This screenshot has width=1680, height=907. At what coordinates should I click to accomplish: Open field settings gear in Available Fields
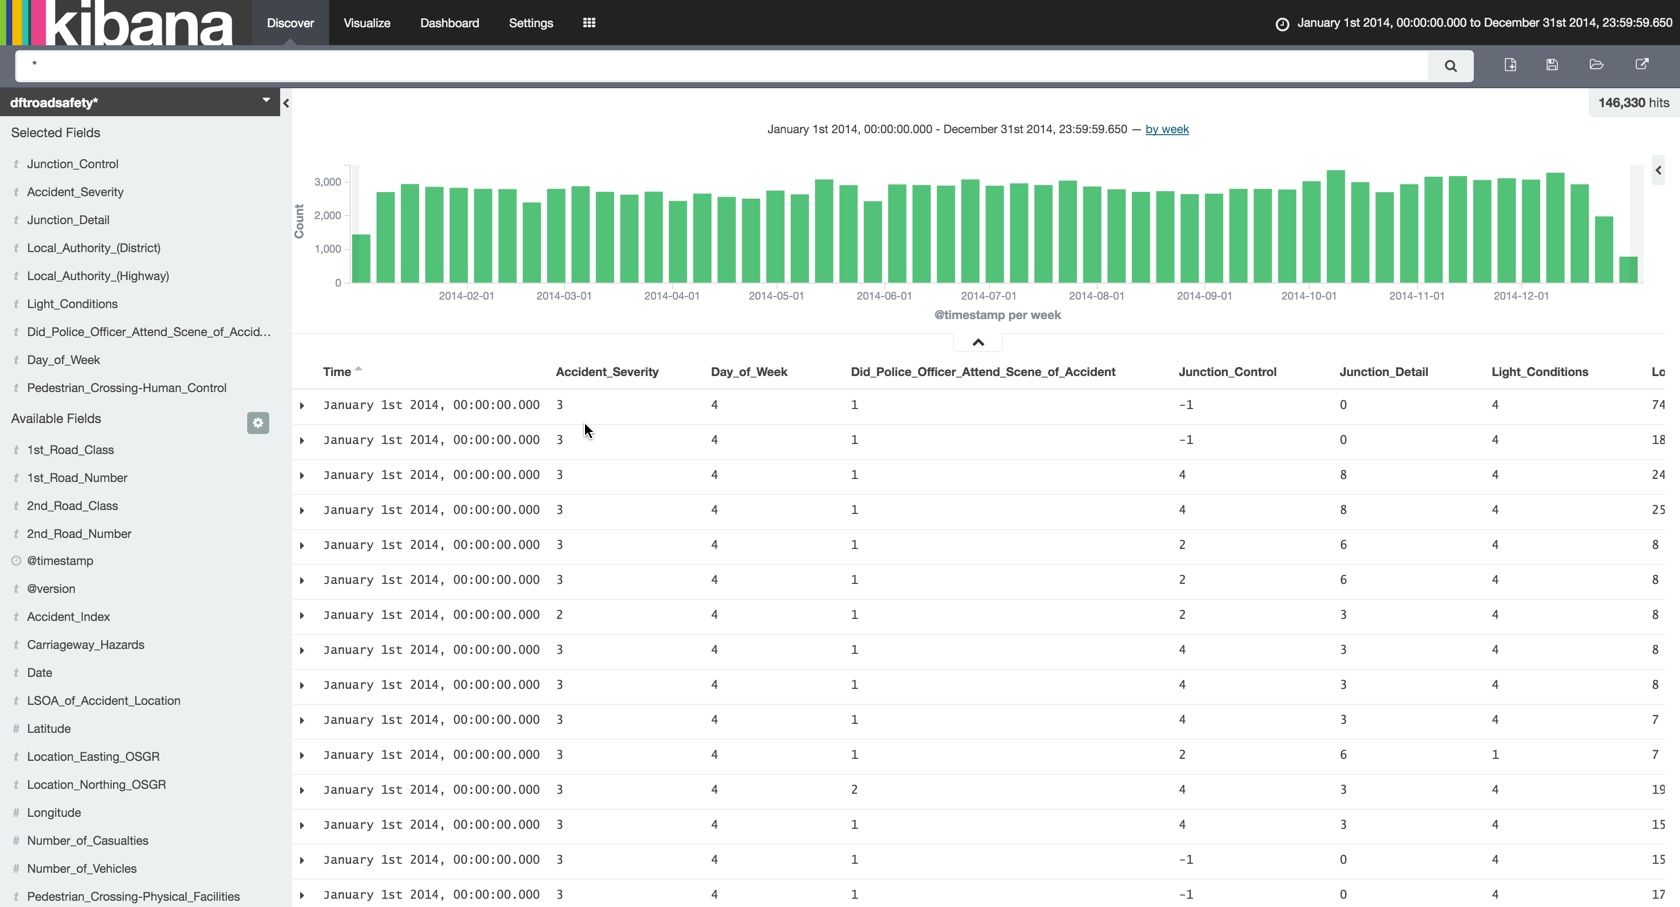point(258,423)
